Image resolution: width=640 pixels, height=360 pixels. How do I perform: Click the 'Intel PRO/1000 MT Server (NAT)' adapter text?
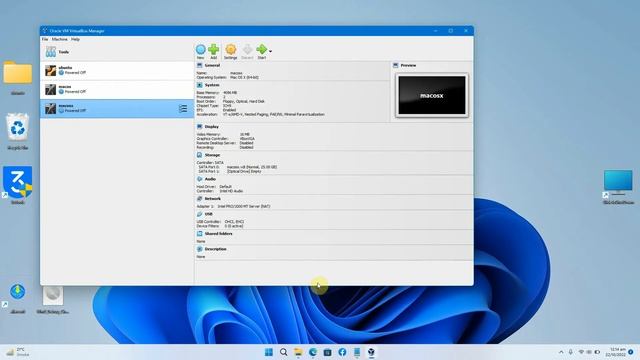click(244, 207)
